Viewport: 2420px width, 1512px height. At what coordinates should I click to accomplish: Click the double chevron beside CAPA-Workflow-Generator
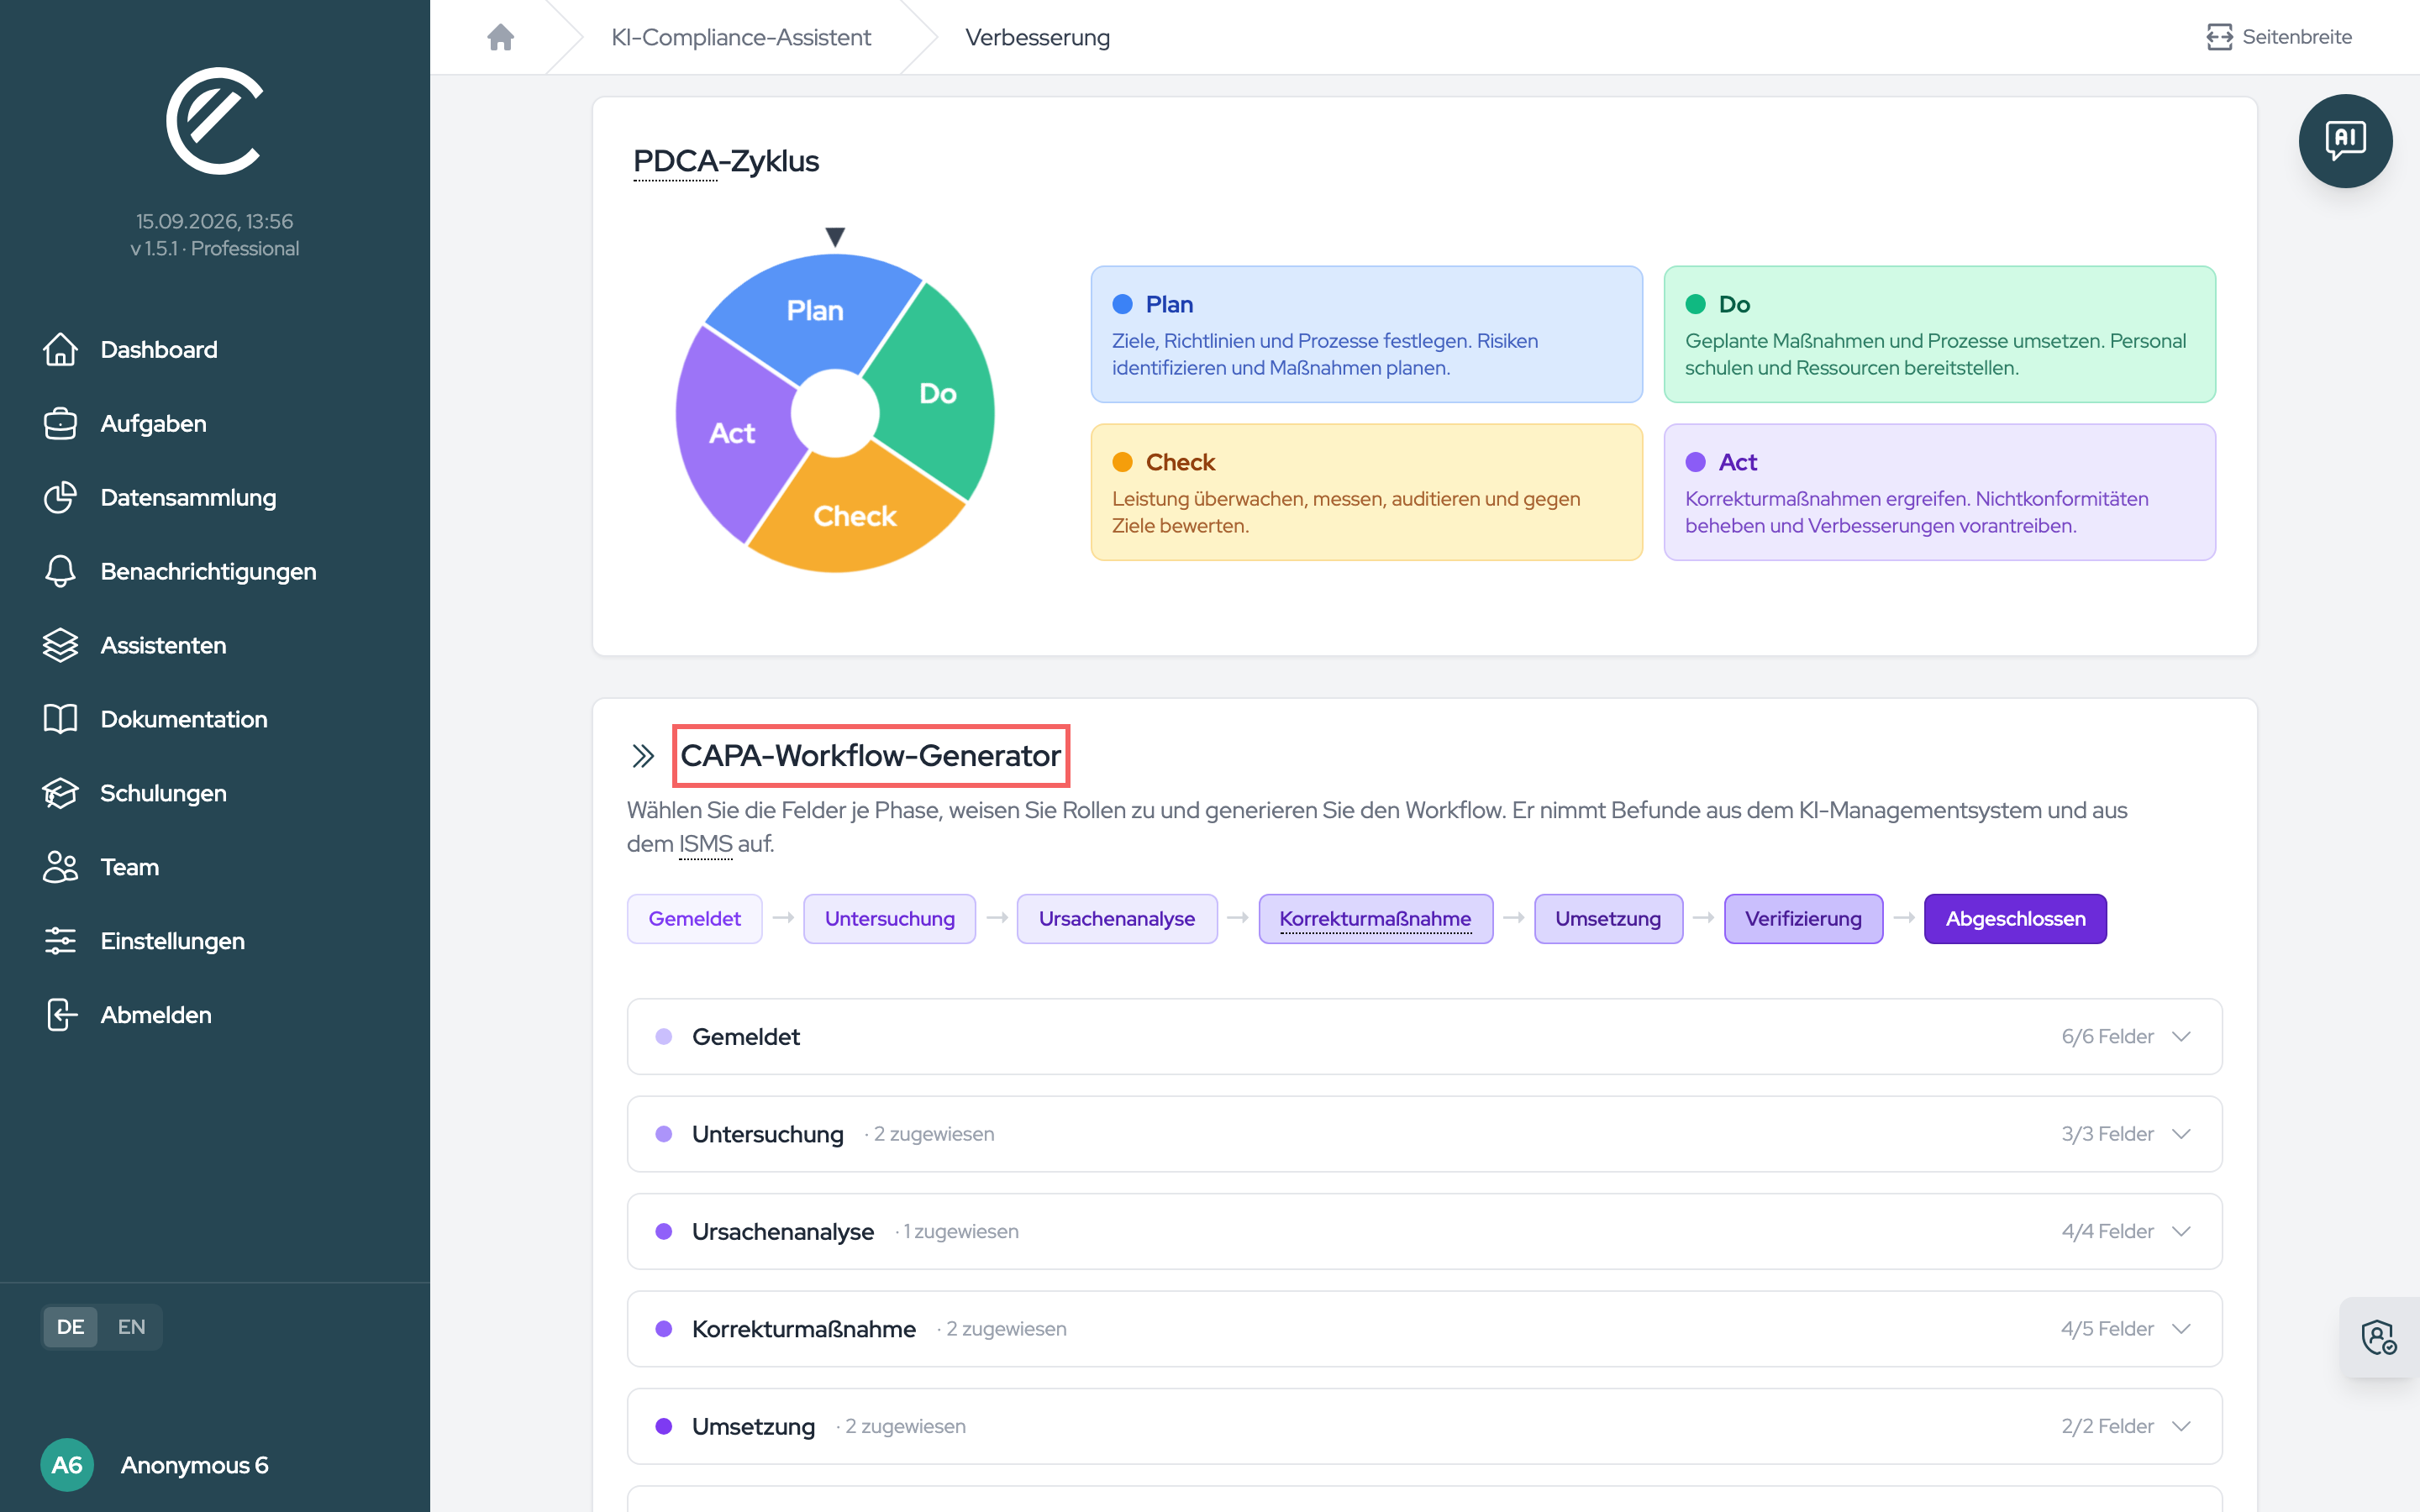click(643, 756)
